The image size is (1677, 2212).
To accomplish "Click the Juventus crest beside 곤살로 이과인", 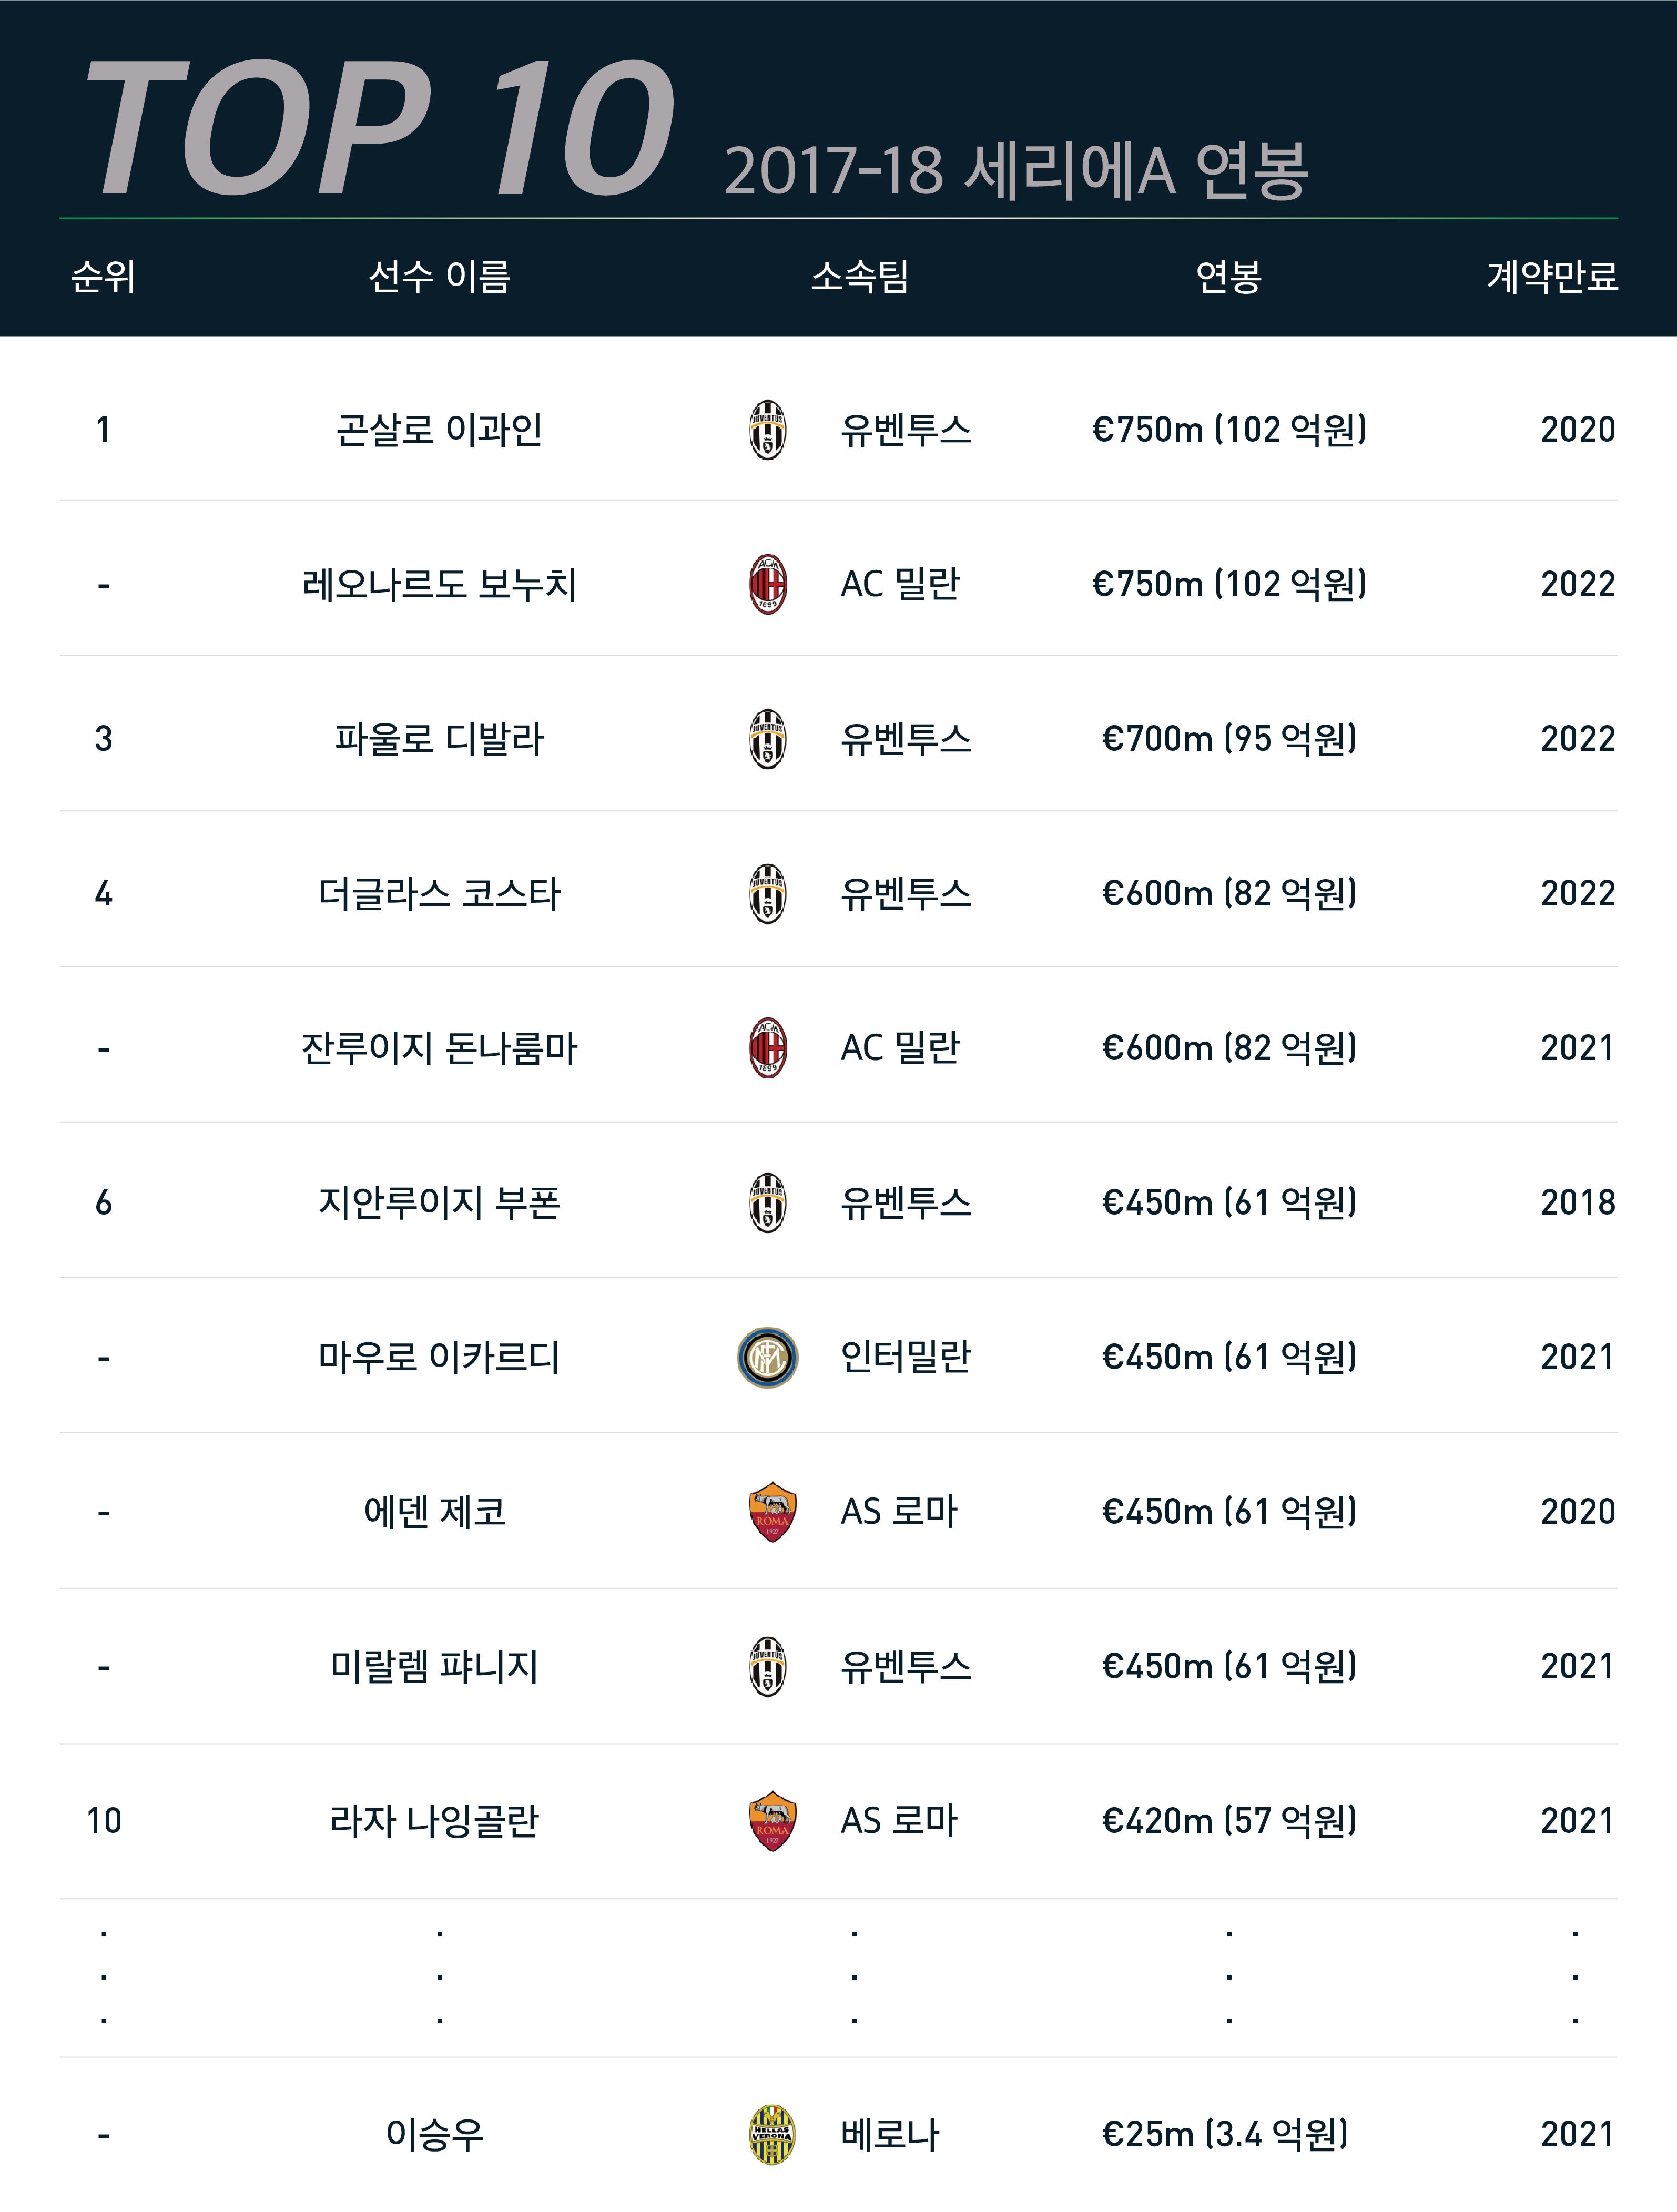I will click(x=767, y=430).
